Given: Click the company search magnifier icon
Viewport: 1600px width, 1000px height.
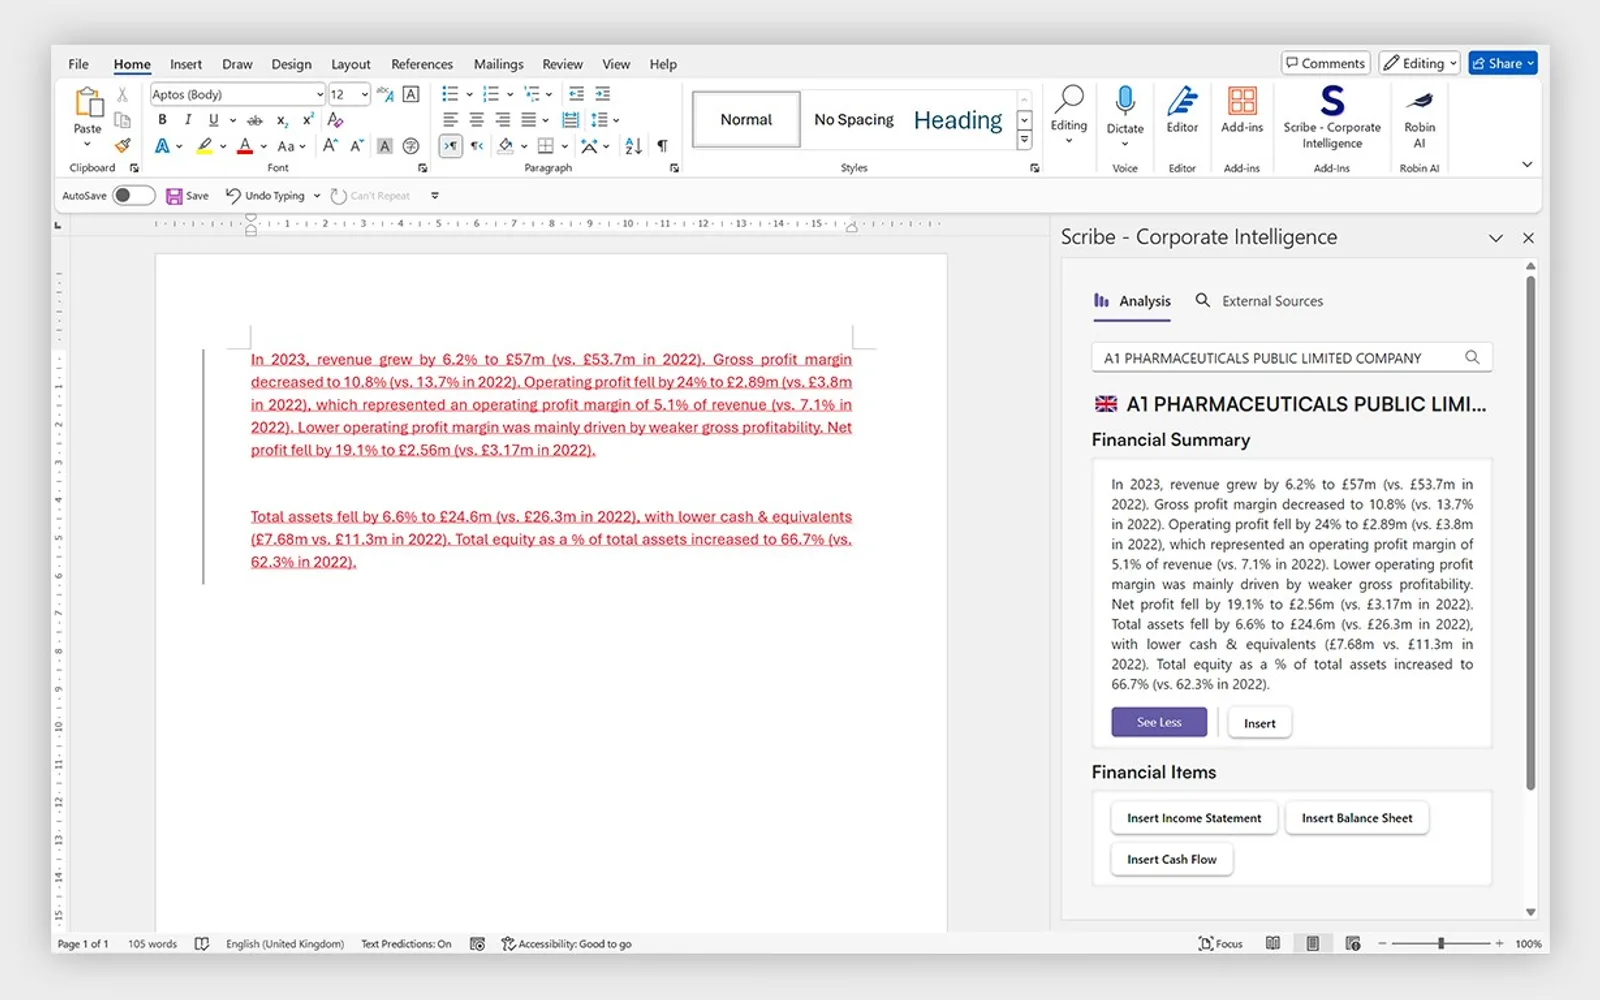Looking at the screenshot, I should [x=1472, y=357].
